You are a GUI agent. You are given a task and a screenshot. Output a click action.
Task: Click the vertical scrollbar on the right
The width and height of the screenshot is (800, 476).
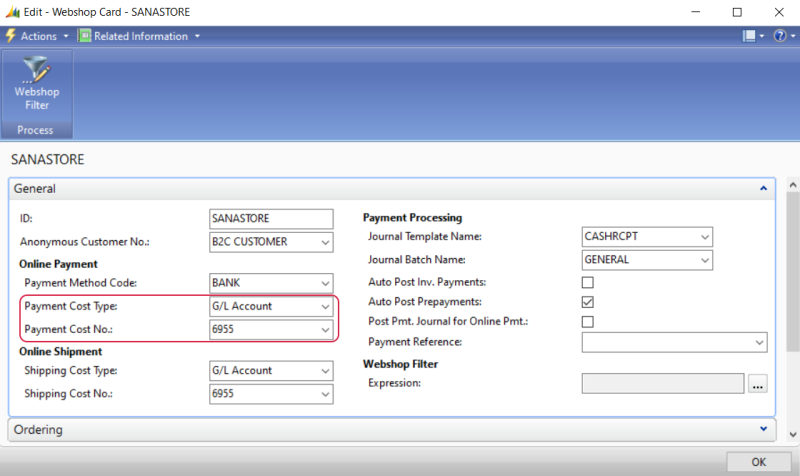[791, 300]
